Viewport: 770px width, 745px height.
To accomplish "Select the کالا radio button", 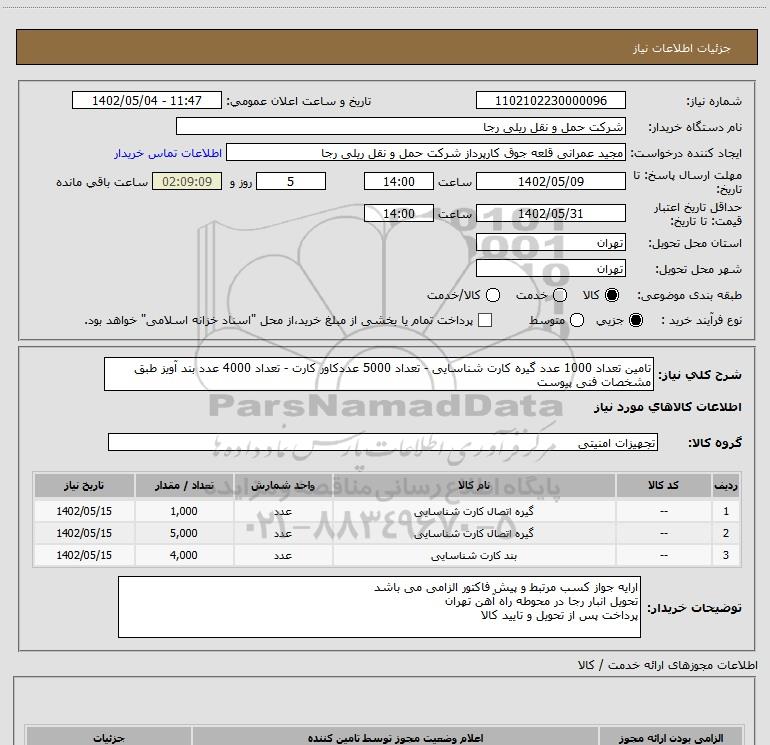I will click(x=612, y=295).
